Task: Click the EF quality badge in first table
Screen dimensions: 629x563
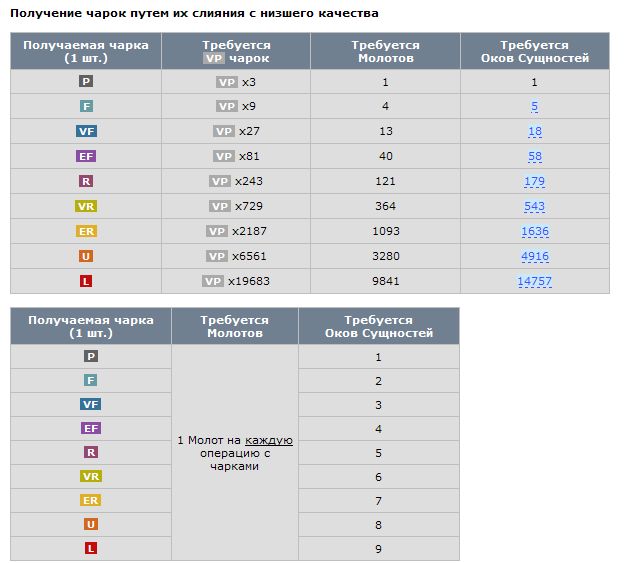Action: point(86,156)
